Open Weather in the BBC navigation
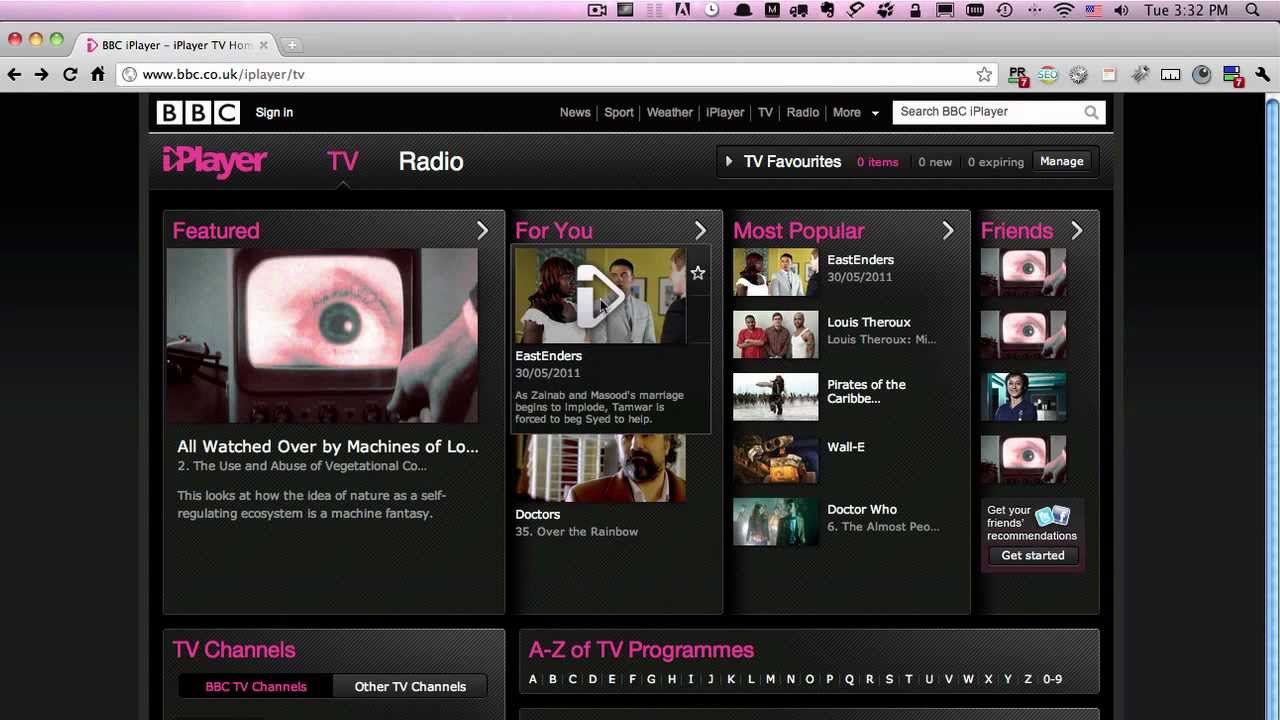Viewport: 1280px width, 720px height. click(x=670, y=112)
